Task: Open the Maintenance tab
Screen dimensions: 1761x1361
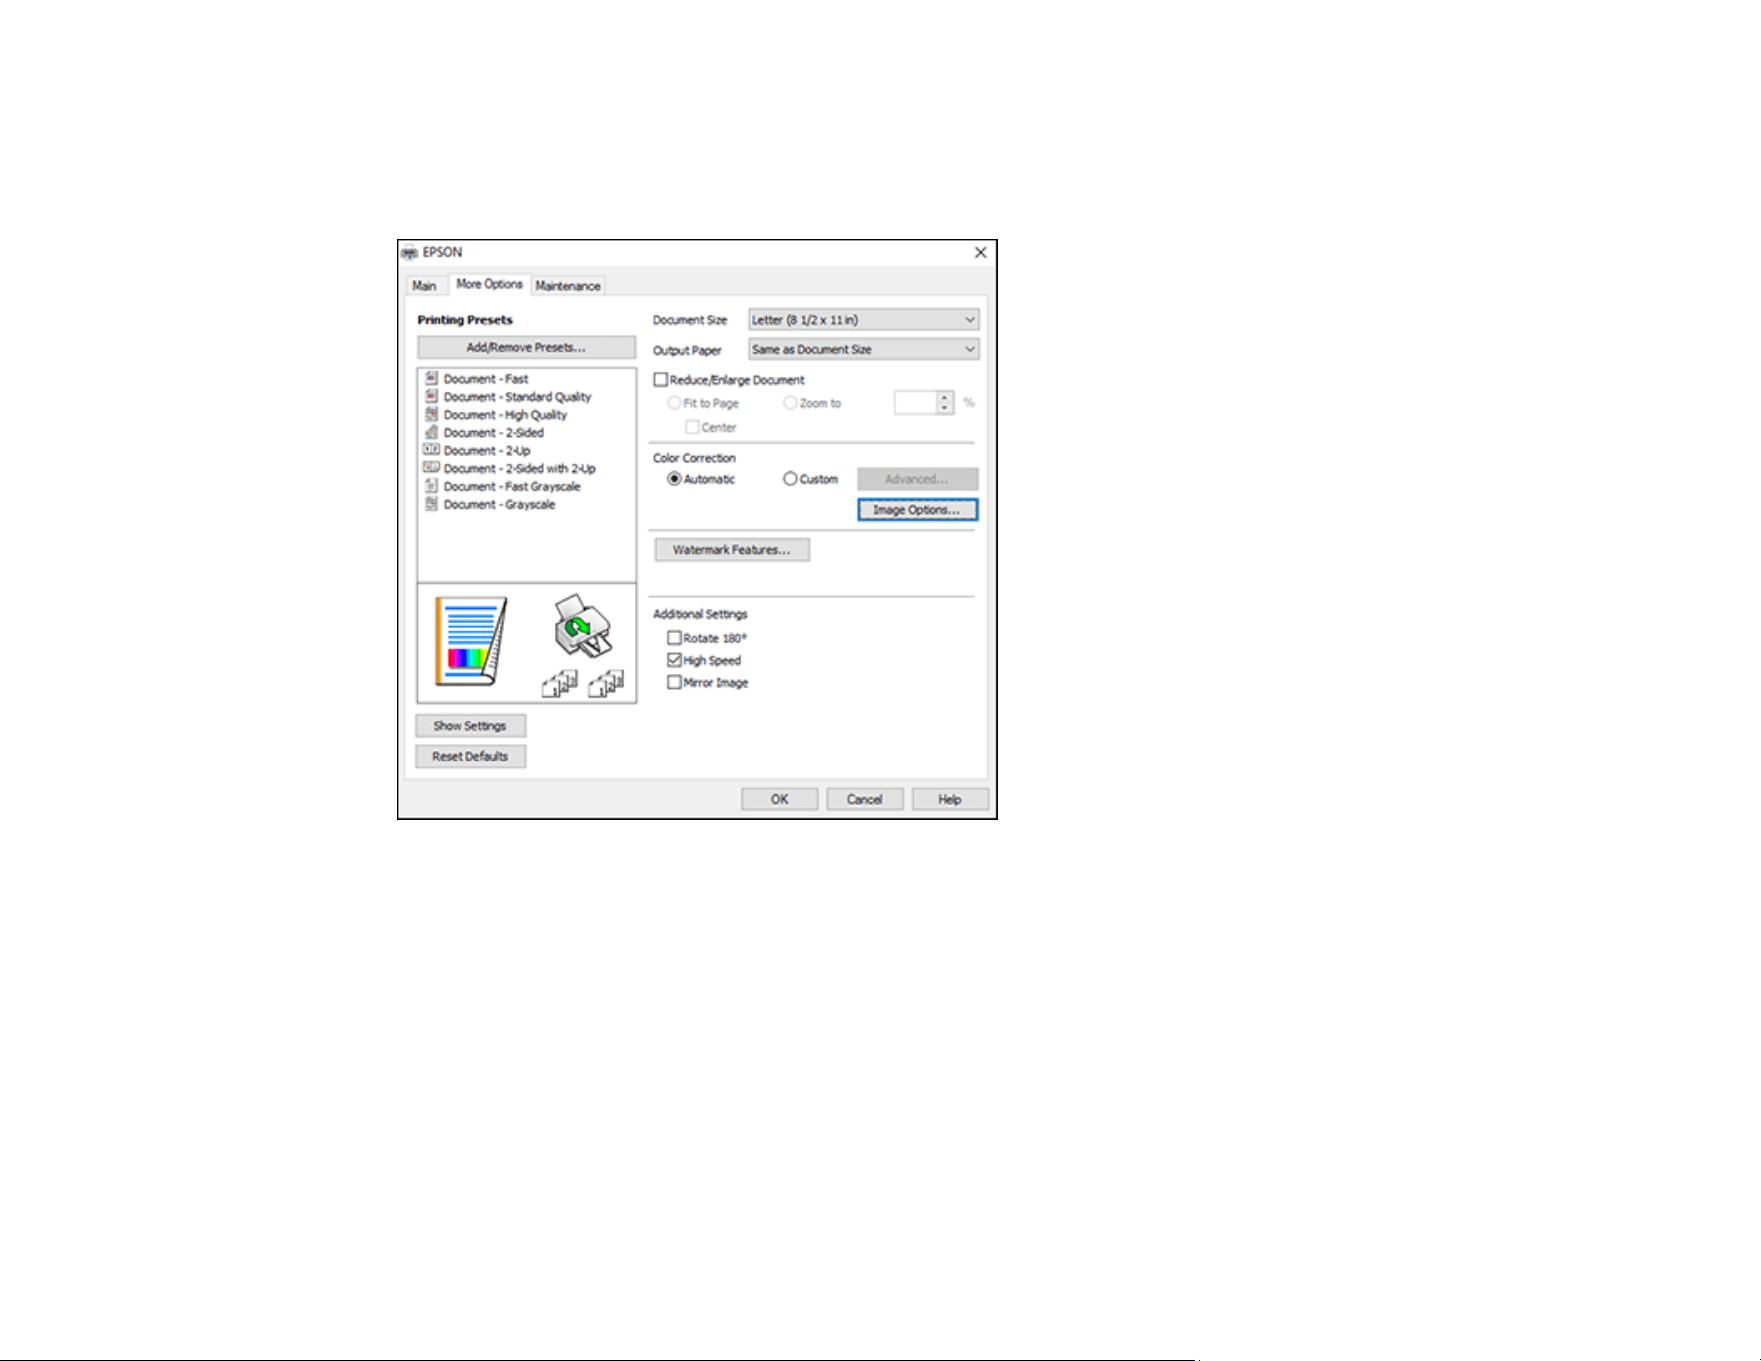Action: point(568,286)
